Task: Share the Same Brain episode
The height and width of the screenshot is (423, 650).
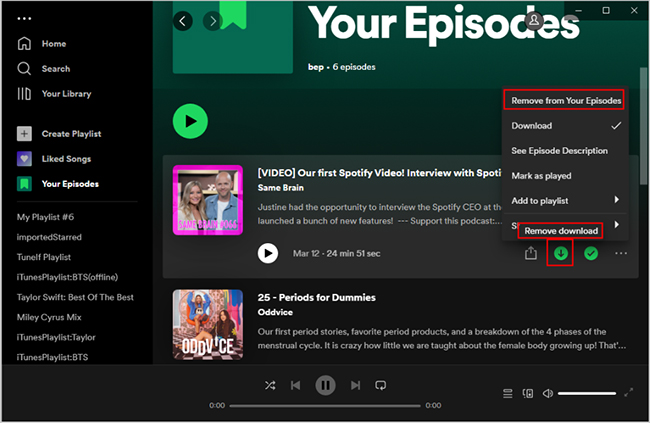Action: [x=531, y=253]
